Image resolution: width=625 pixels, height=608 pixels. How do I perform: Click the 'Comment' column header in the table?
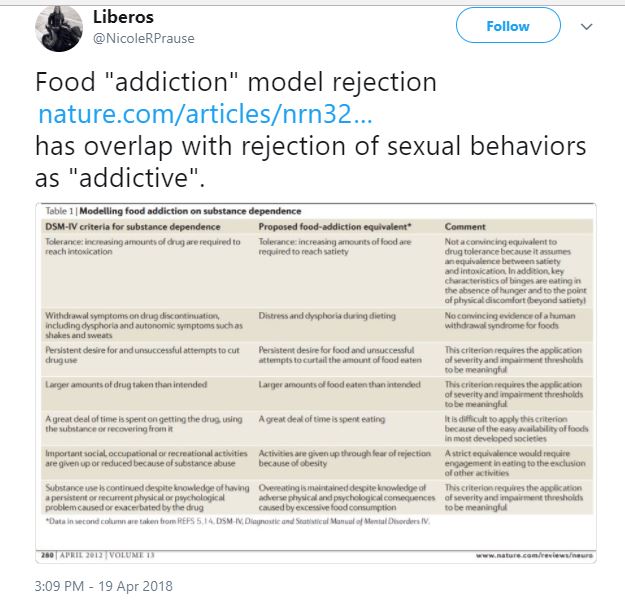coord(465,226)
